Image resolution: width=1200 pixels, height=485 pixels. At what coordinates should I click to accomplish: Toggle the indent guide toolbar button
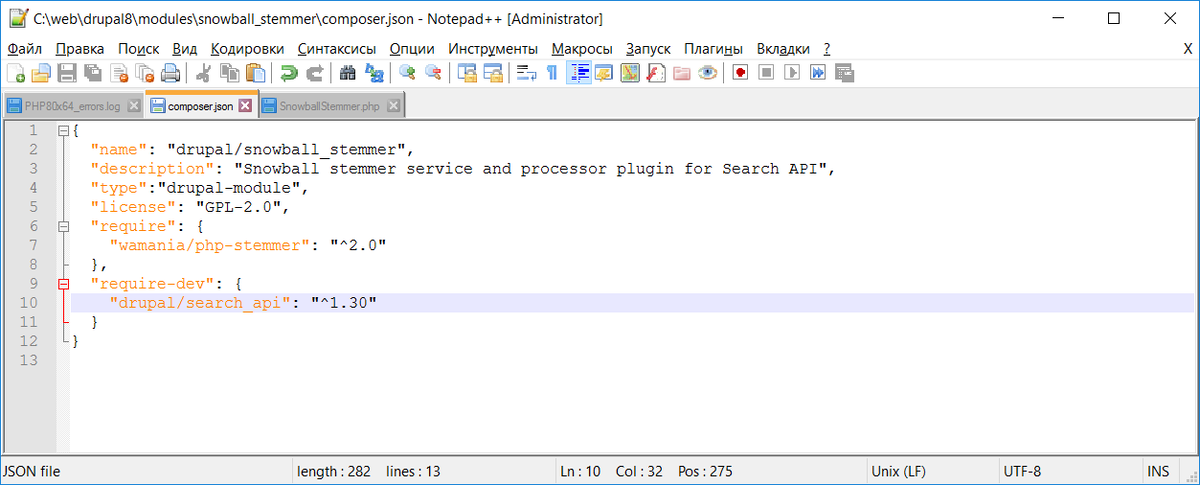click(x=578, y=72)
